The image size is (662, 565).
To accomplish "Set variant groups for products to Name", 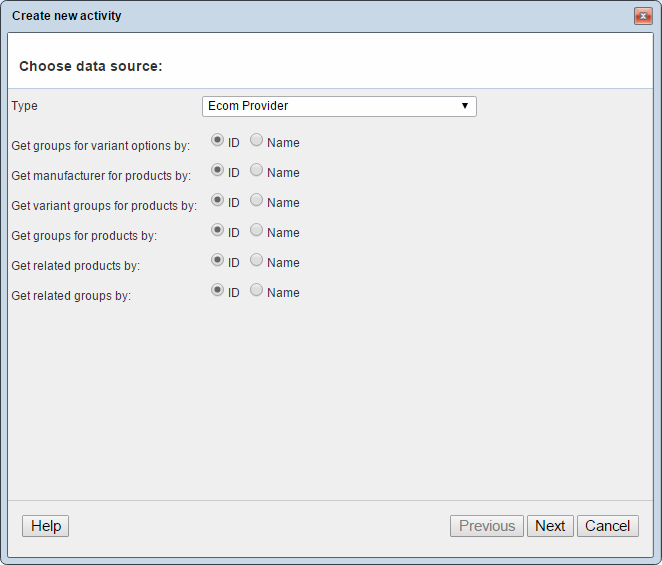I will click(257, 201).
